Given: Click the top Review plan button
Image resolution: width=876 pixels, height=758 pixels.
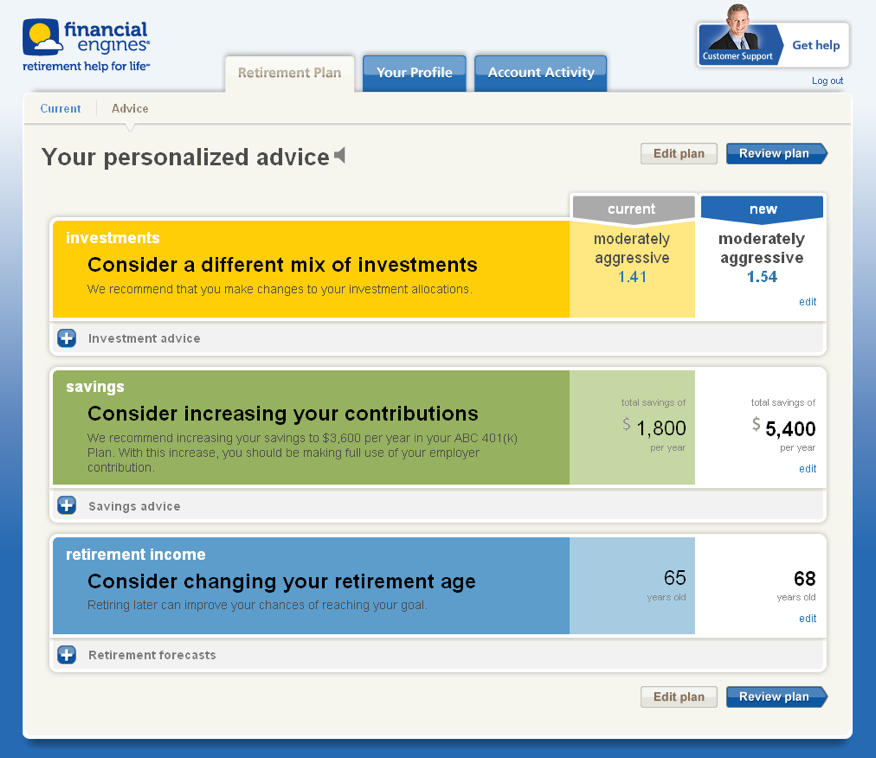Looking at the screenshot, I should point(777,154).
